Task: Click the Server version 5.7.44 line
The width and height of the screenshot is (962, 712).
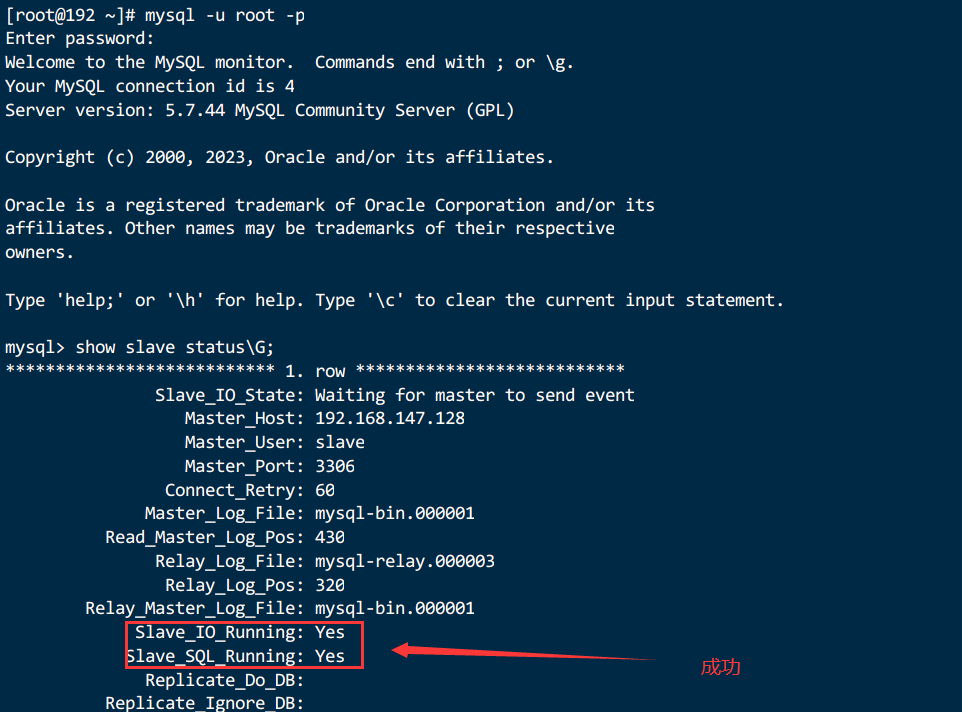Action: click(260, 110)
